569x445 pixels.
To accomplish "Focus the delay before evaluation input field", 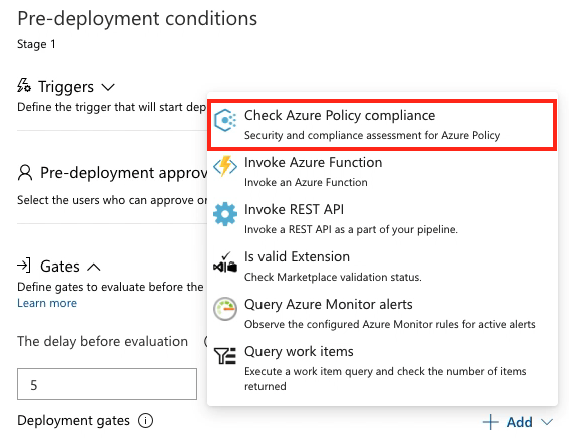I will tap(107, 384).
